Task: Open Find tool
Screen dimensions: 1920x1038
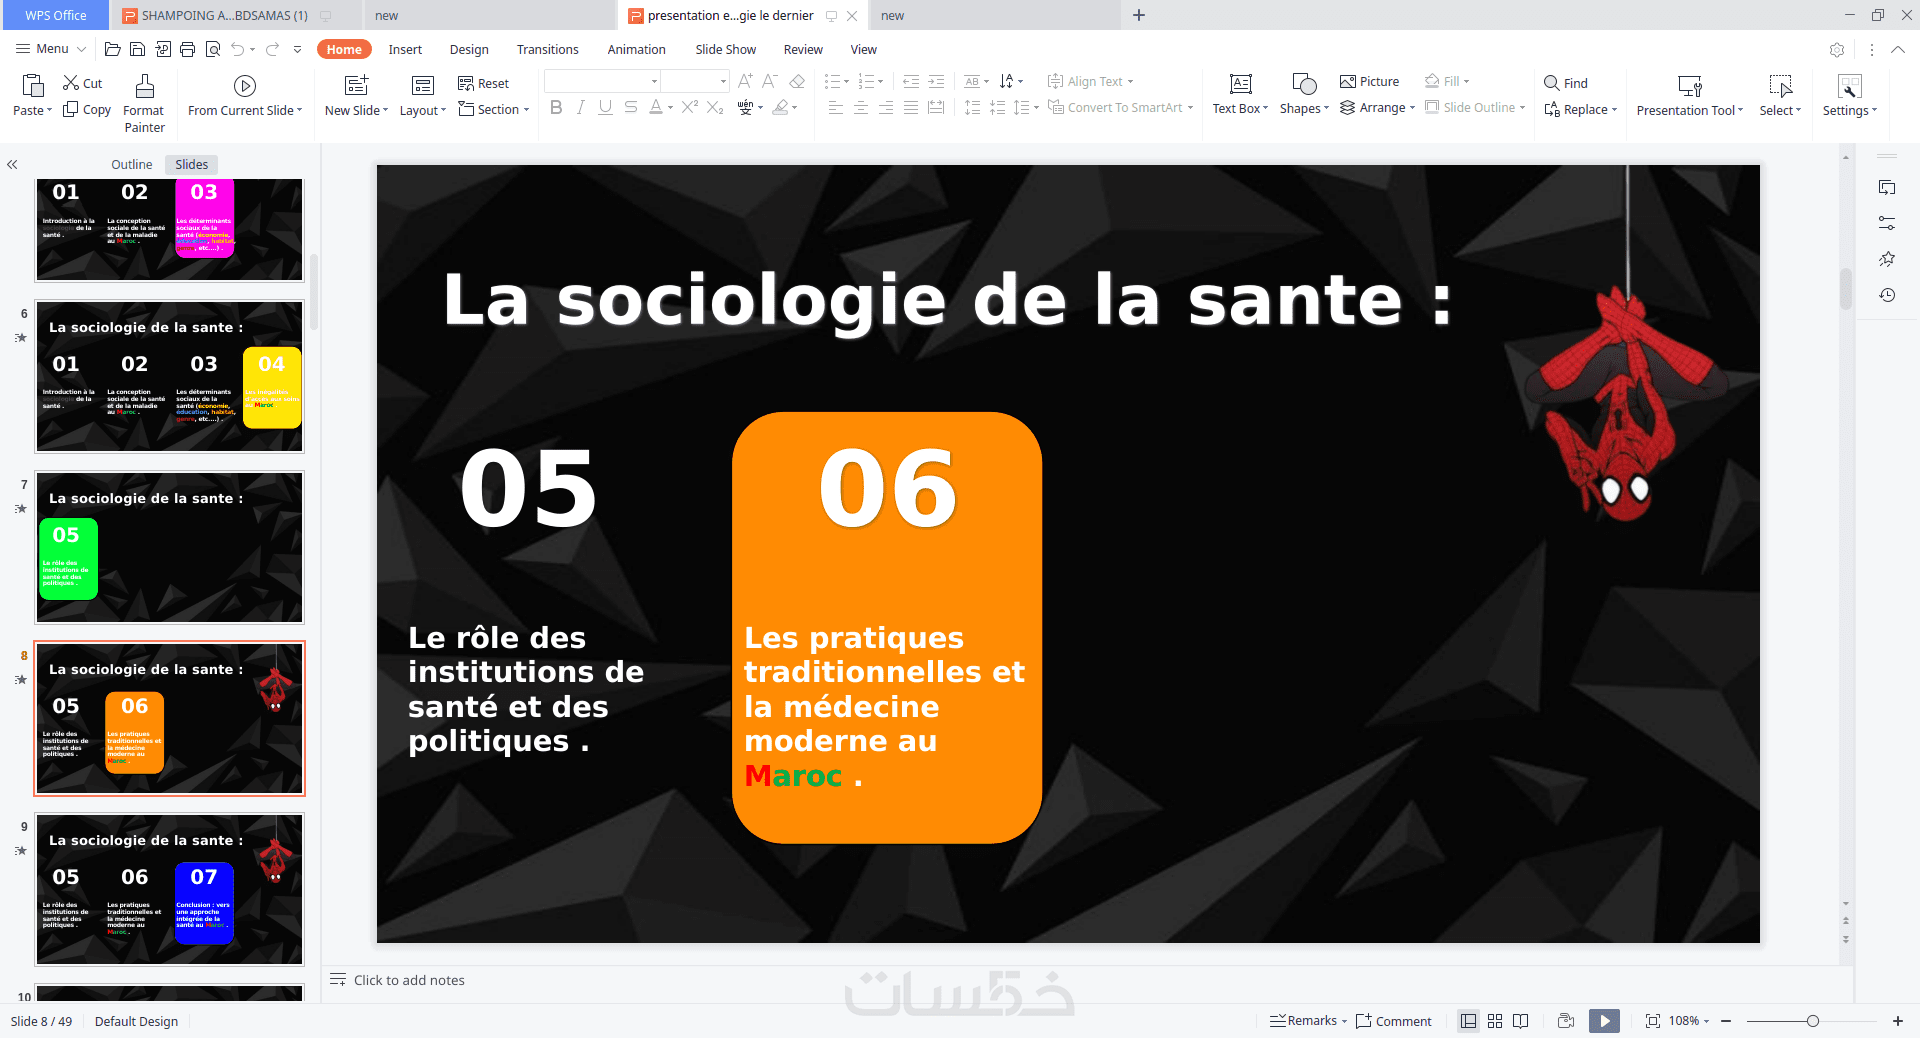Action: (1566, 83)
